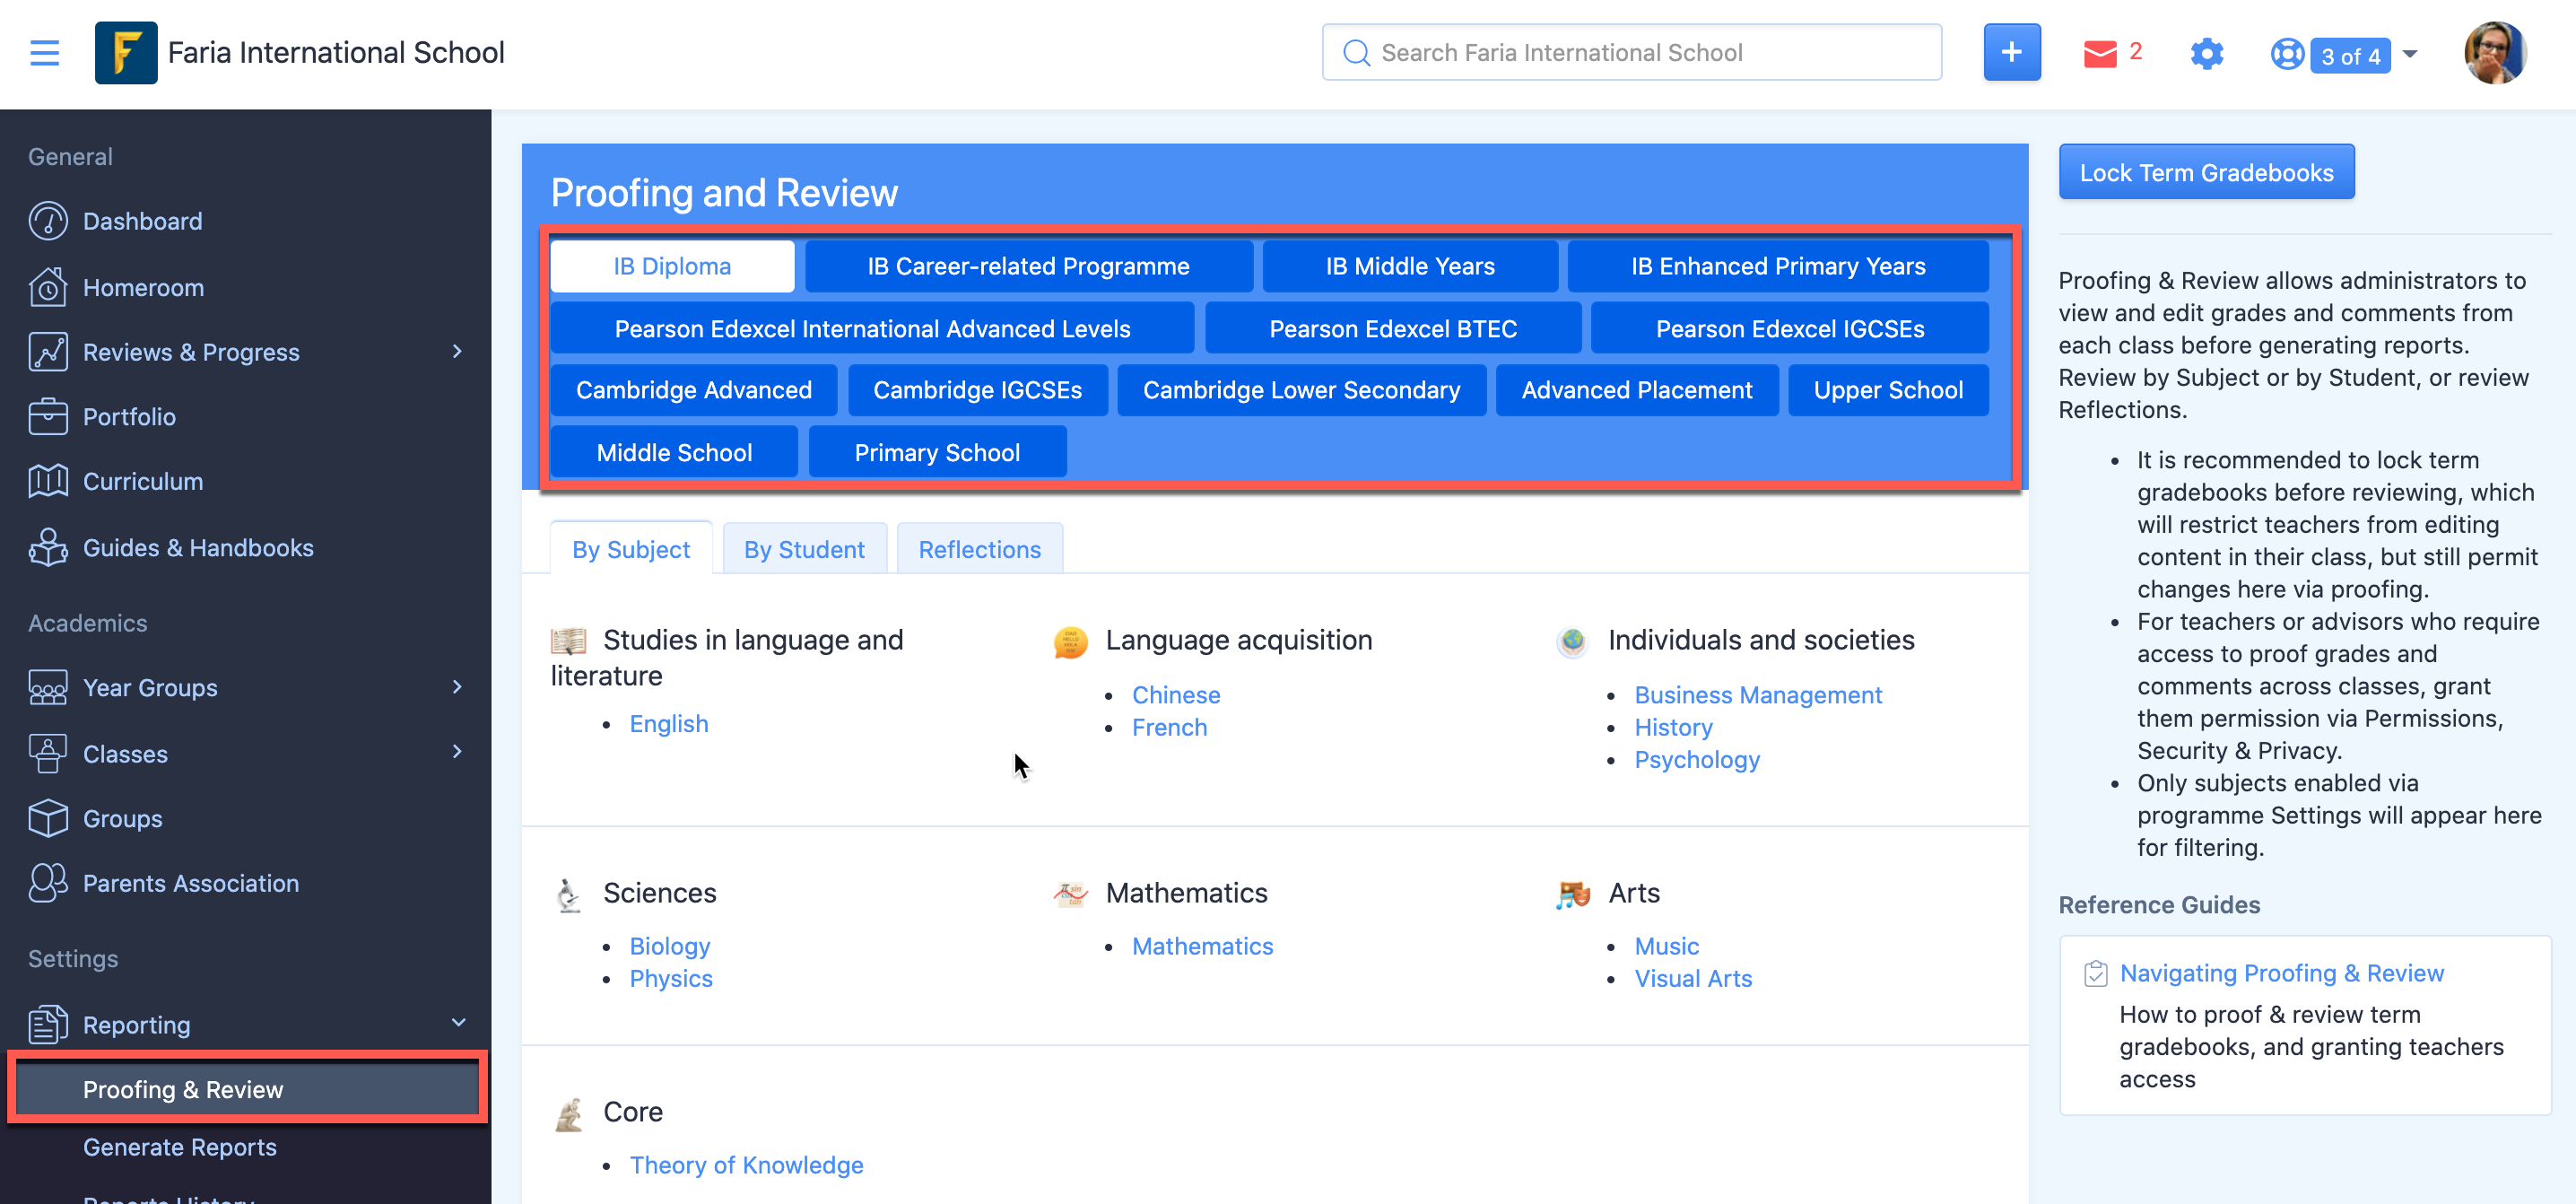Open the Business Management link
Image resolution: width=2576 pixels, height=1204 pixels.
pos(1758,694)
